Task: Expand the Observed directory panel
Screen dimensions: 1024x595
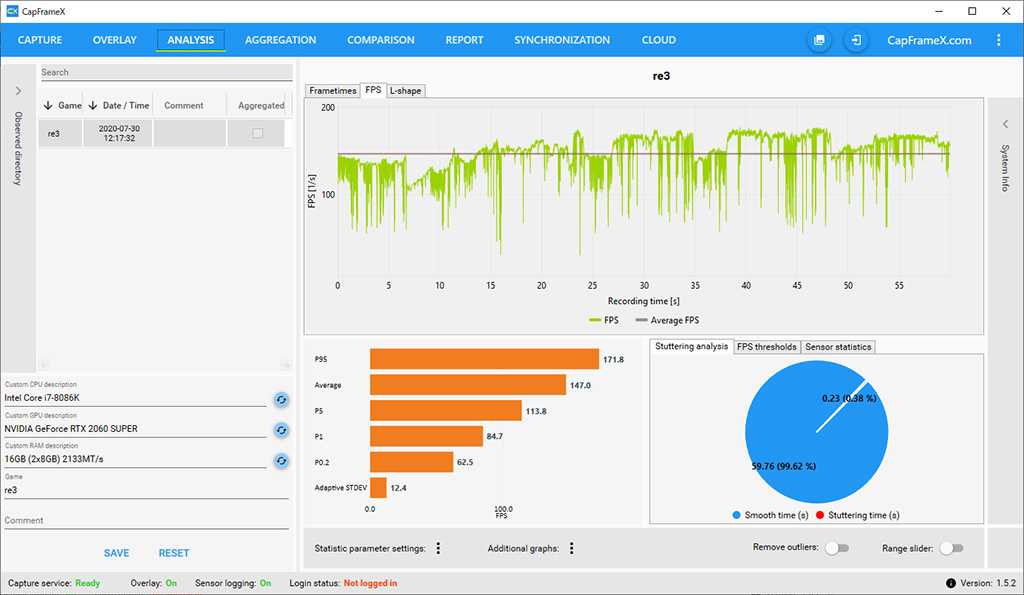Action: pyautogui.click(x=18, y=91)
